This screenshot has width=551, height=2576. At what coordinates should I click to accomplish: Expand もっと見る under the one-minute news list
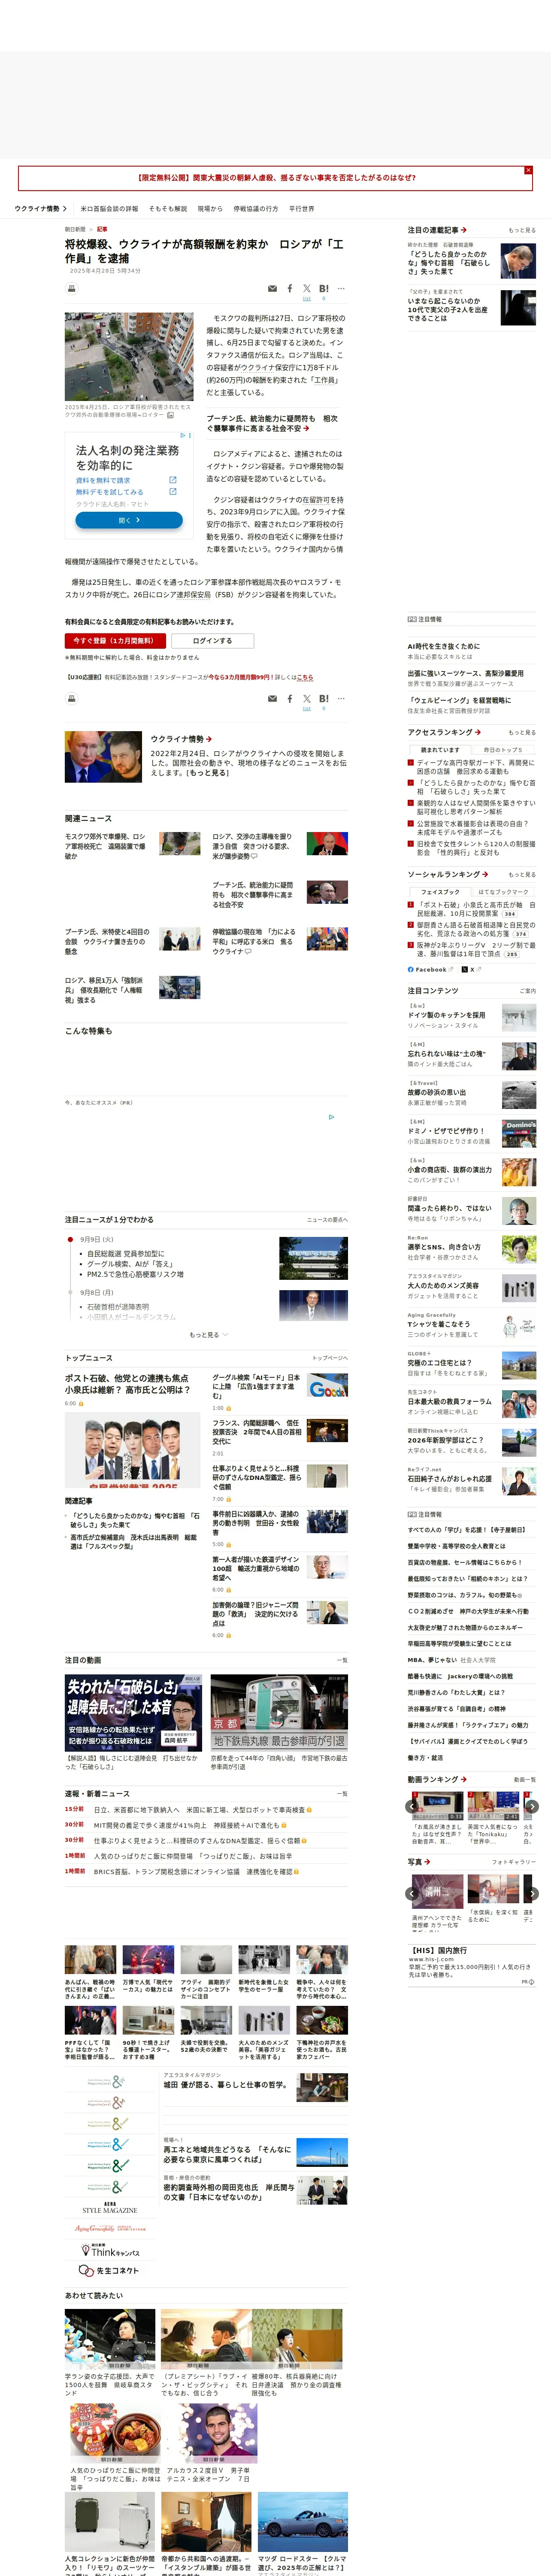209,1335
